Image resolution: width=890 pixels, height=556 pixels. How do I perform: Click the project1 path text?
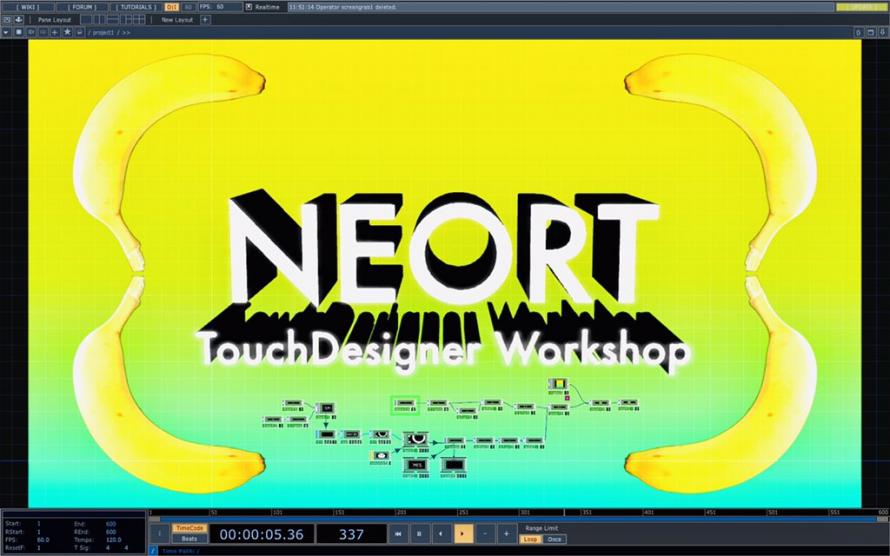(103, 33)
